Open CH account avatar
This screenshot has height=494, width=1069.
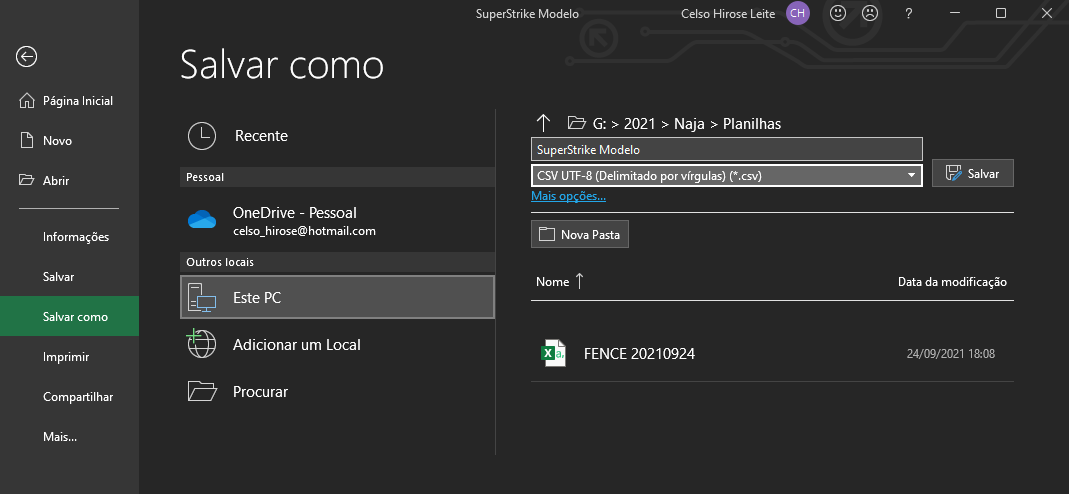pyautogui.click(x=798, y=13)
